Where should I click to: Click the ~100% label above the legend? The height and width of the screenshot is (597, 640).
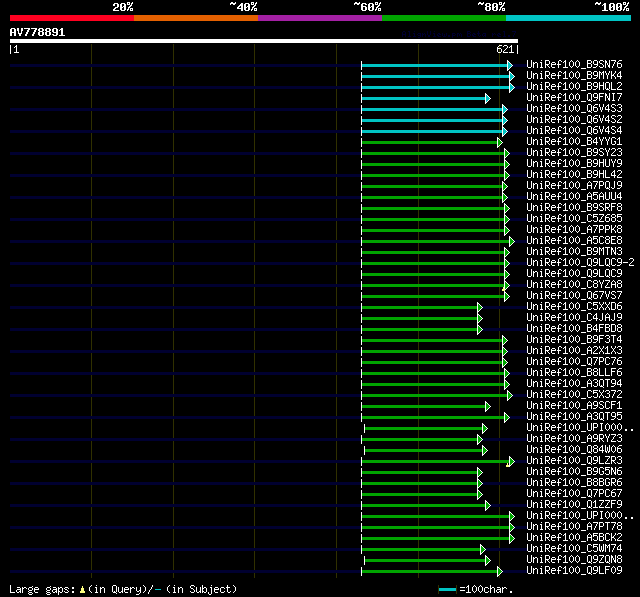(x=612, y=7)
